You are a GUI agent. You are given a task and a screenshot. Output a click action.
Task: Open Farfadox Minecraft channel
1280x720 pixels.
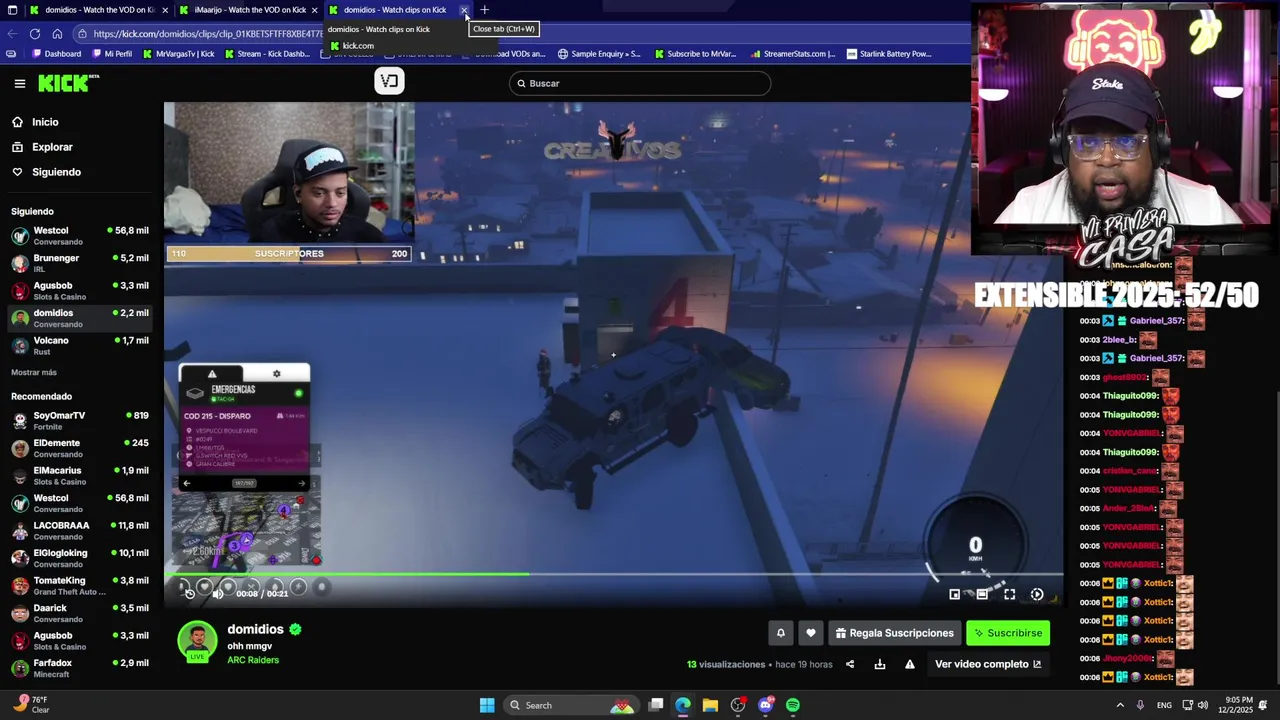[x=80, y=668]
